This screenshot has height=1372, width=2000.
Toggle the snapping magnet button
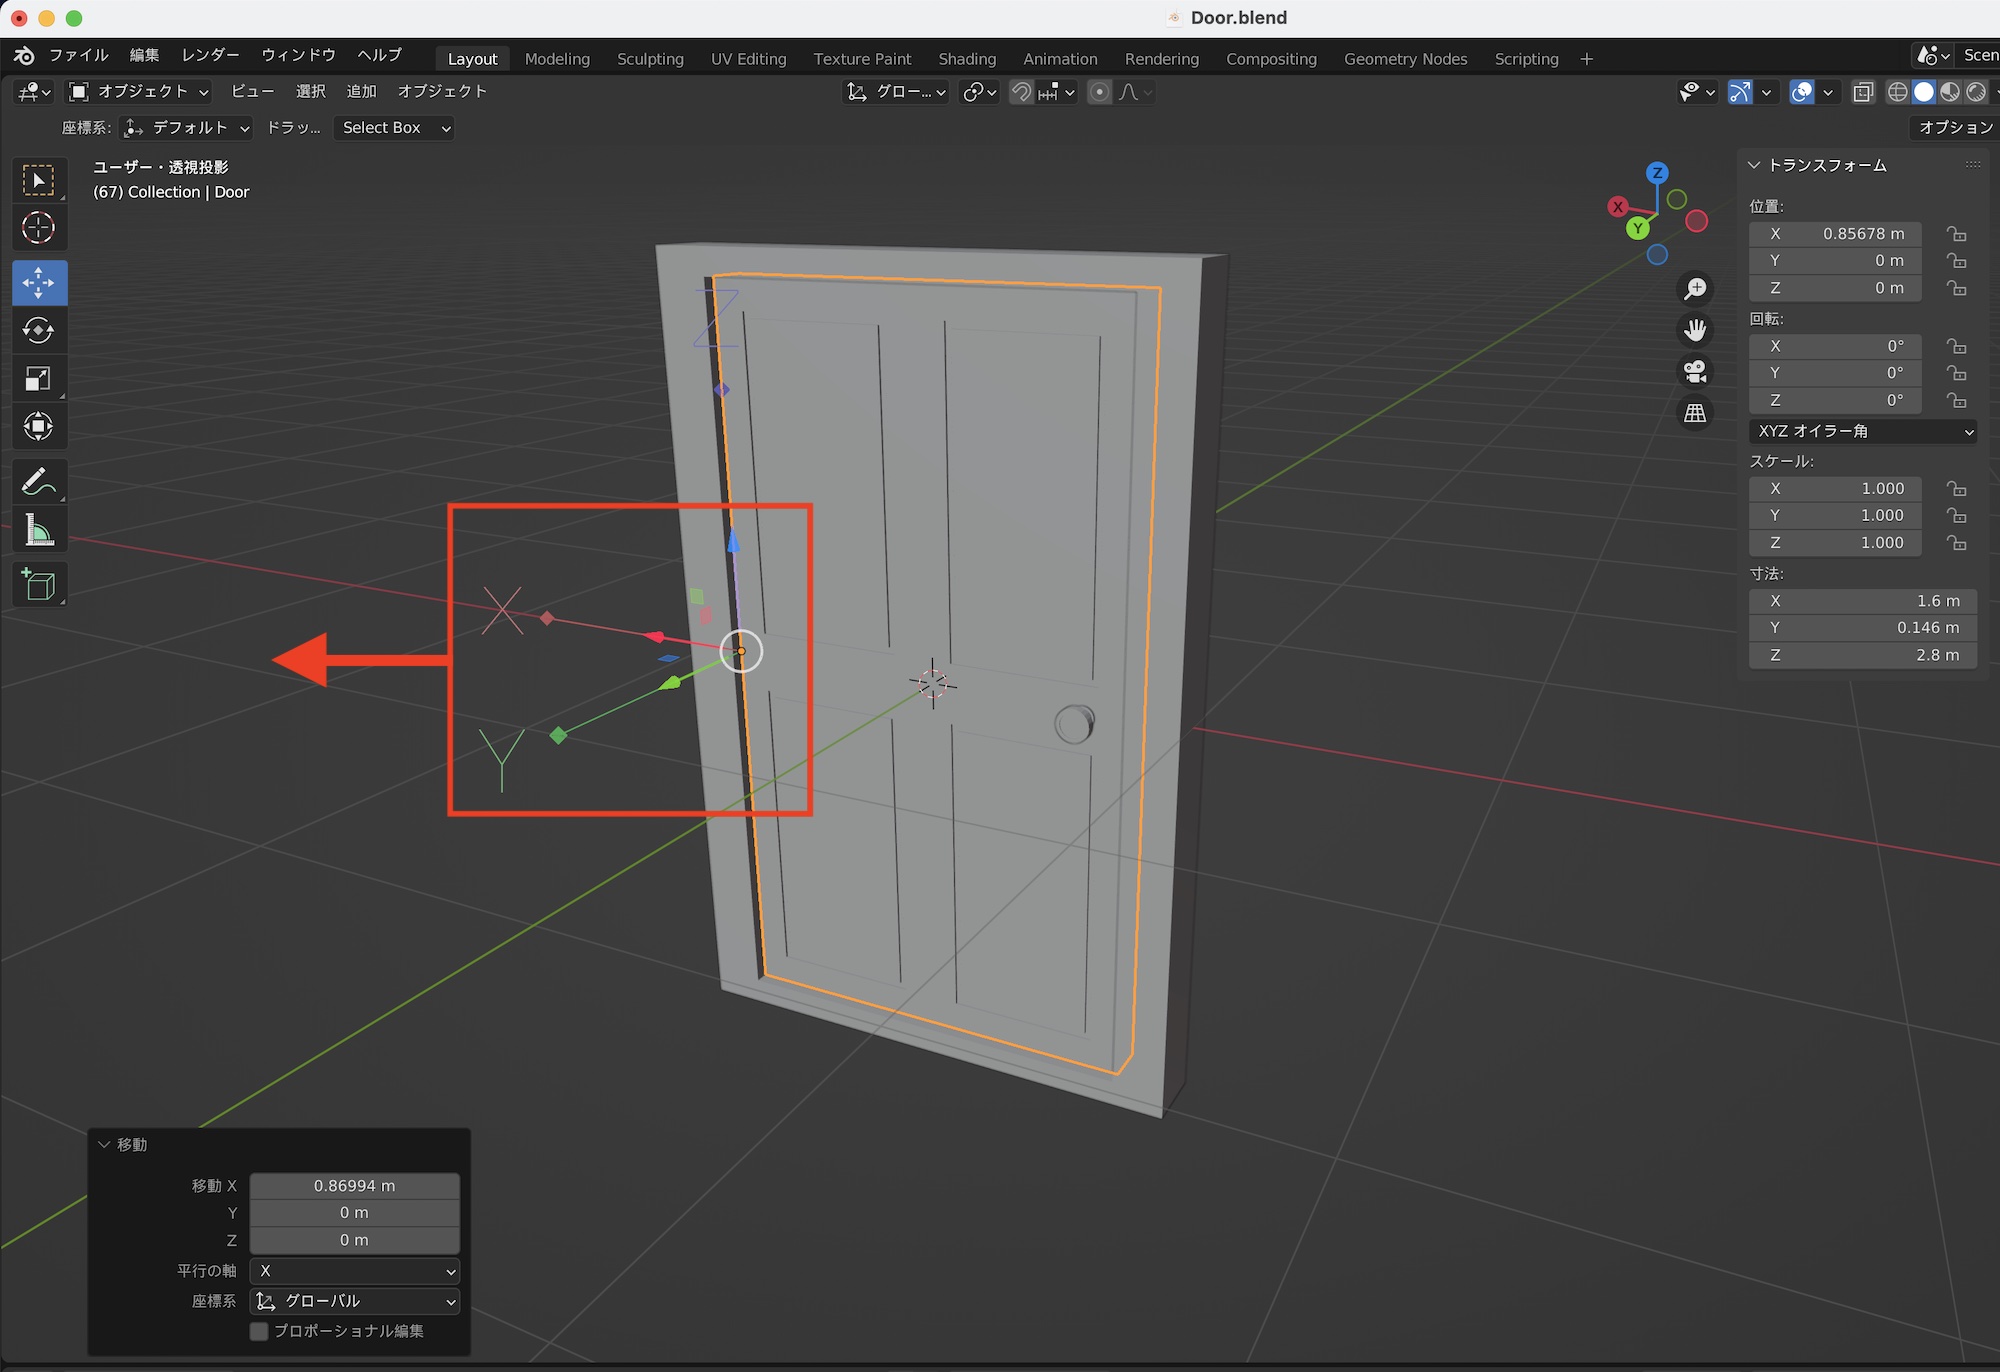[x=1021, y=92]
